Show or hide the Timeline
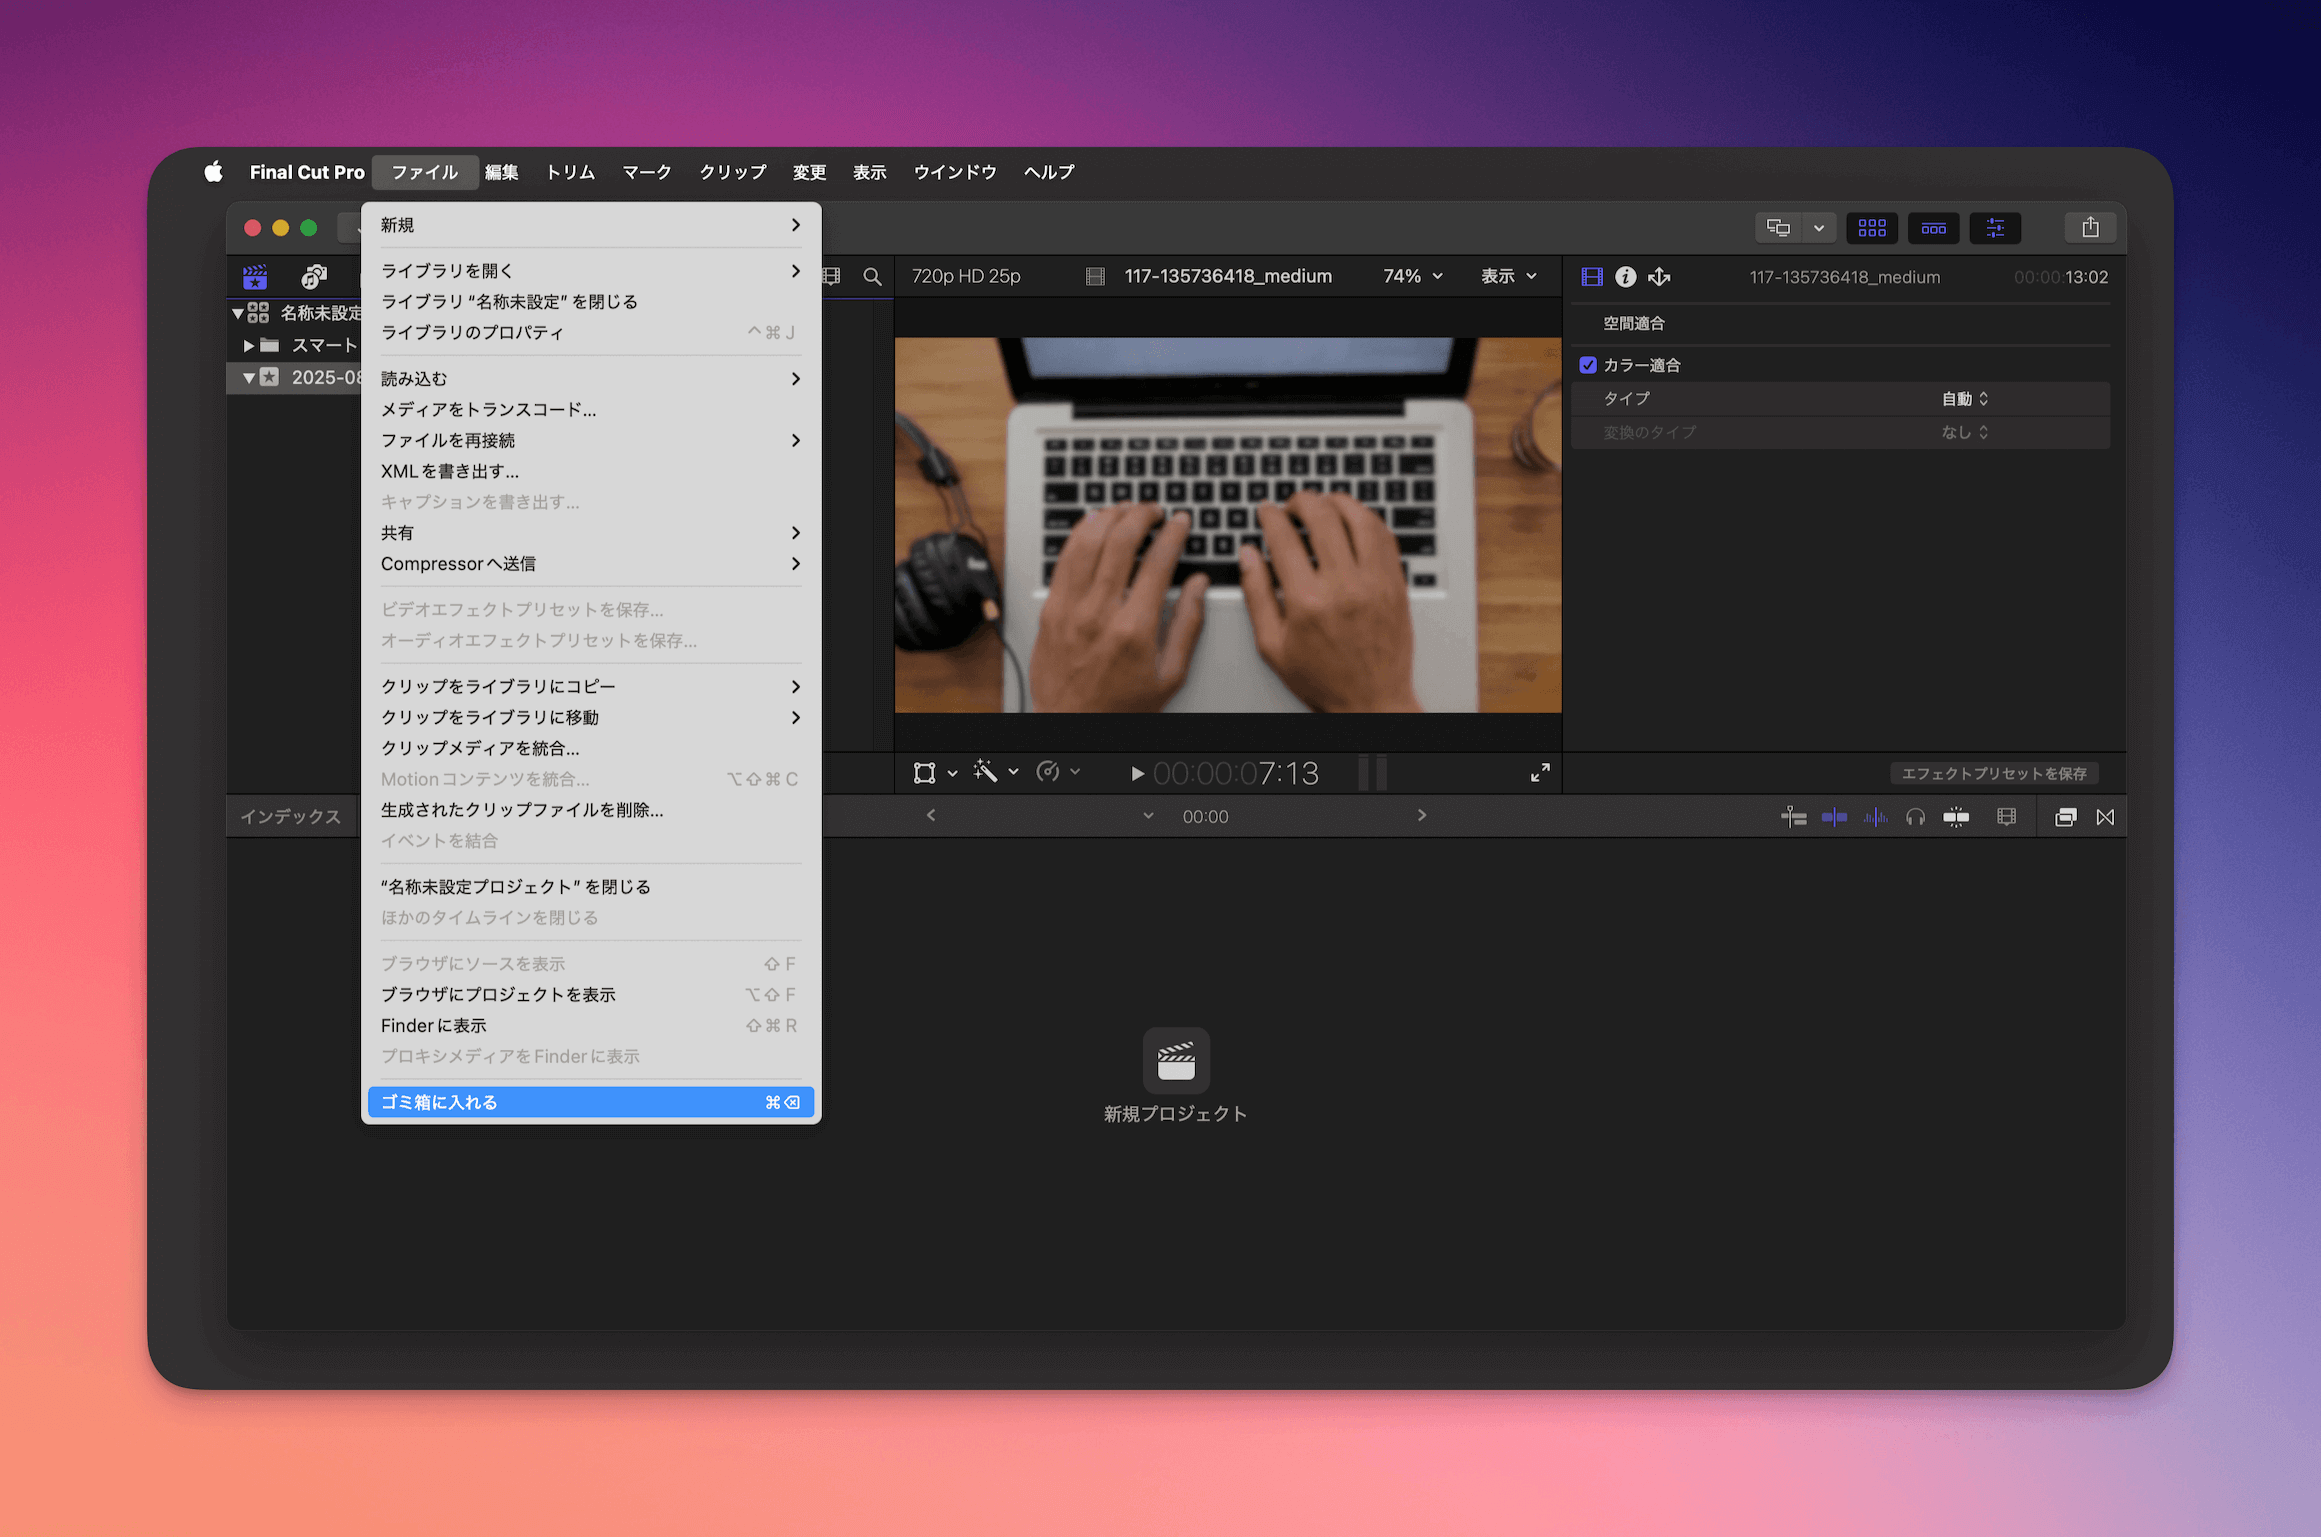 (1933, 228)
